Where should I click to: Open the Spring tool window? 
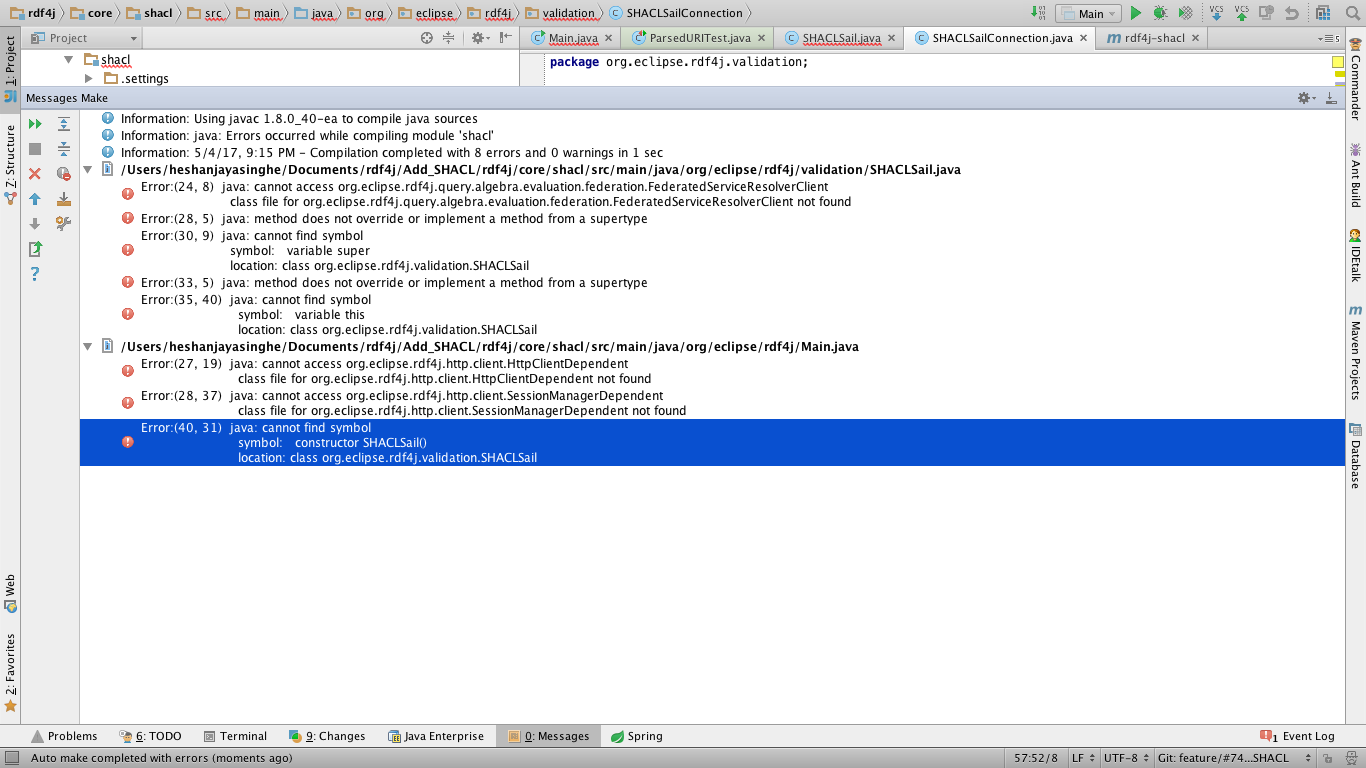636,736
